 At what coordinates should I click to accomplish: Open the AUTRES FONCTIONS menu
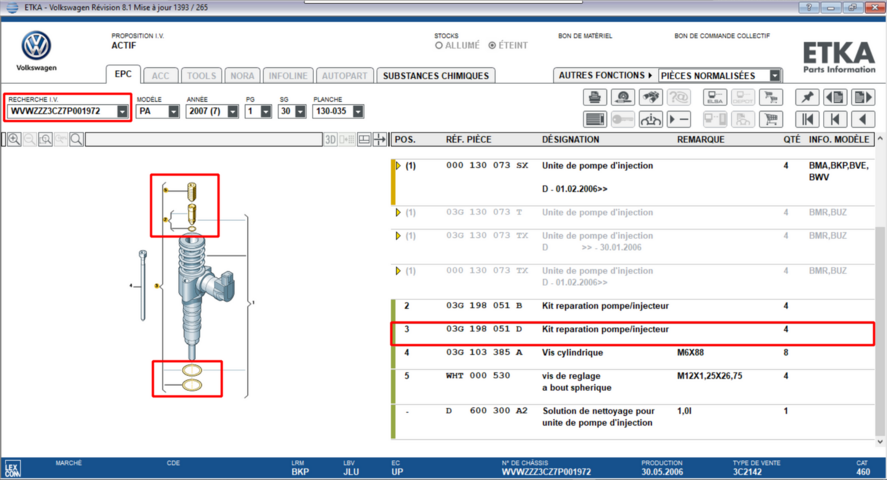click(605, 75)
